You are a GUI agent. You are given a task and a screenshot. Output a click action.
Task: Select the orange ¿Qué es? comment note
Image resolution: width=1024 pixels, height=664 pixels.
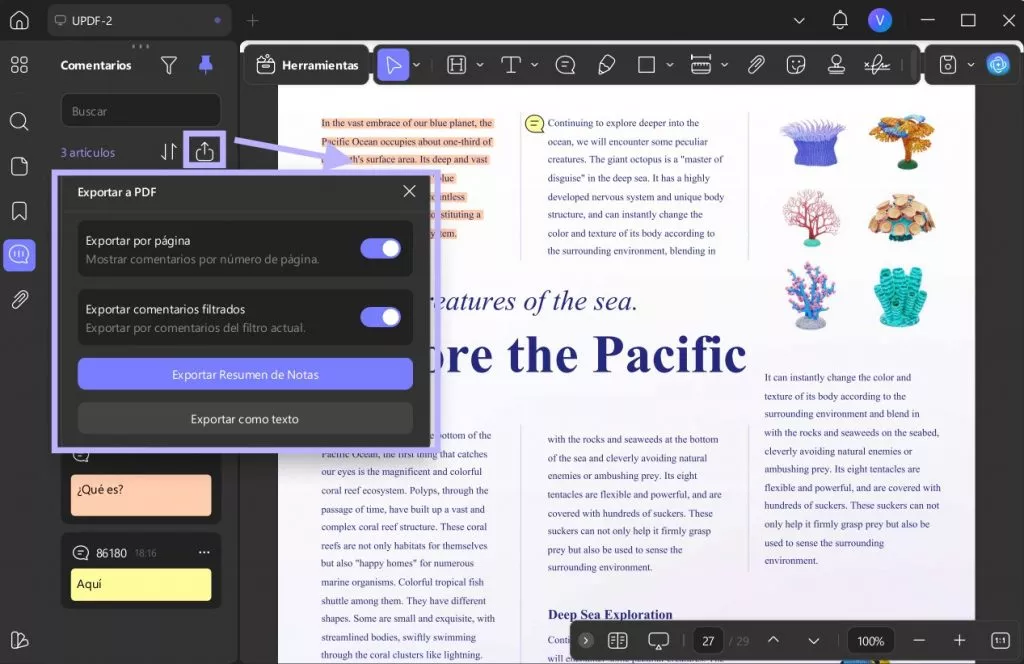coord(141,495)
